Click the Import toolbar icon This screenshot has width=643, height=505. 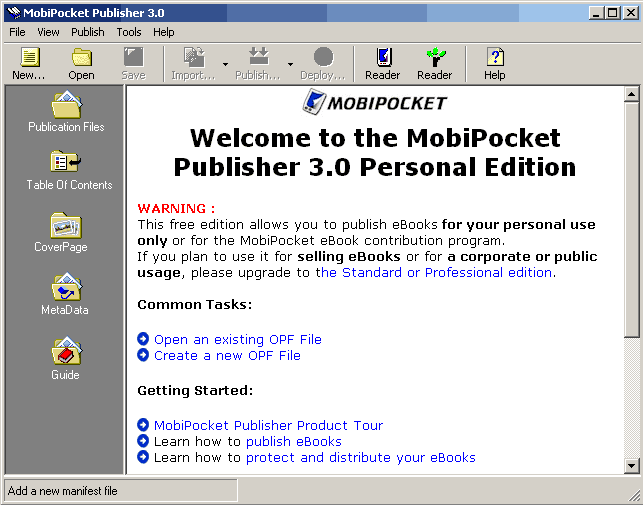(194, 57)
